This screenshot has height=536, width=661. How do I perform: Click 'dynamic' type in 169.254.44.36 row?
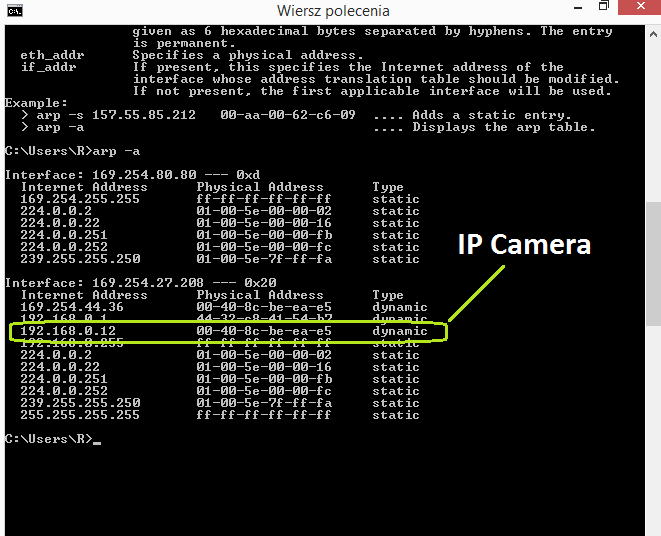[400, 307]
